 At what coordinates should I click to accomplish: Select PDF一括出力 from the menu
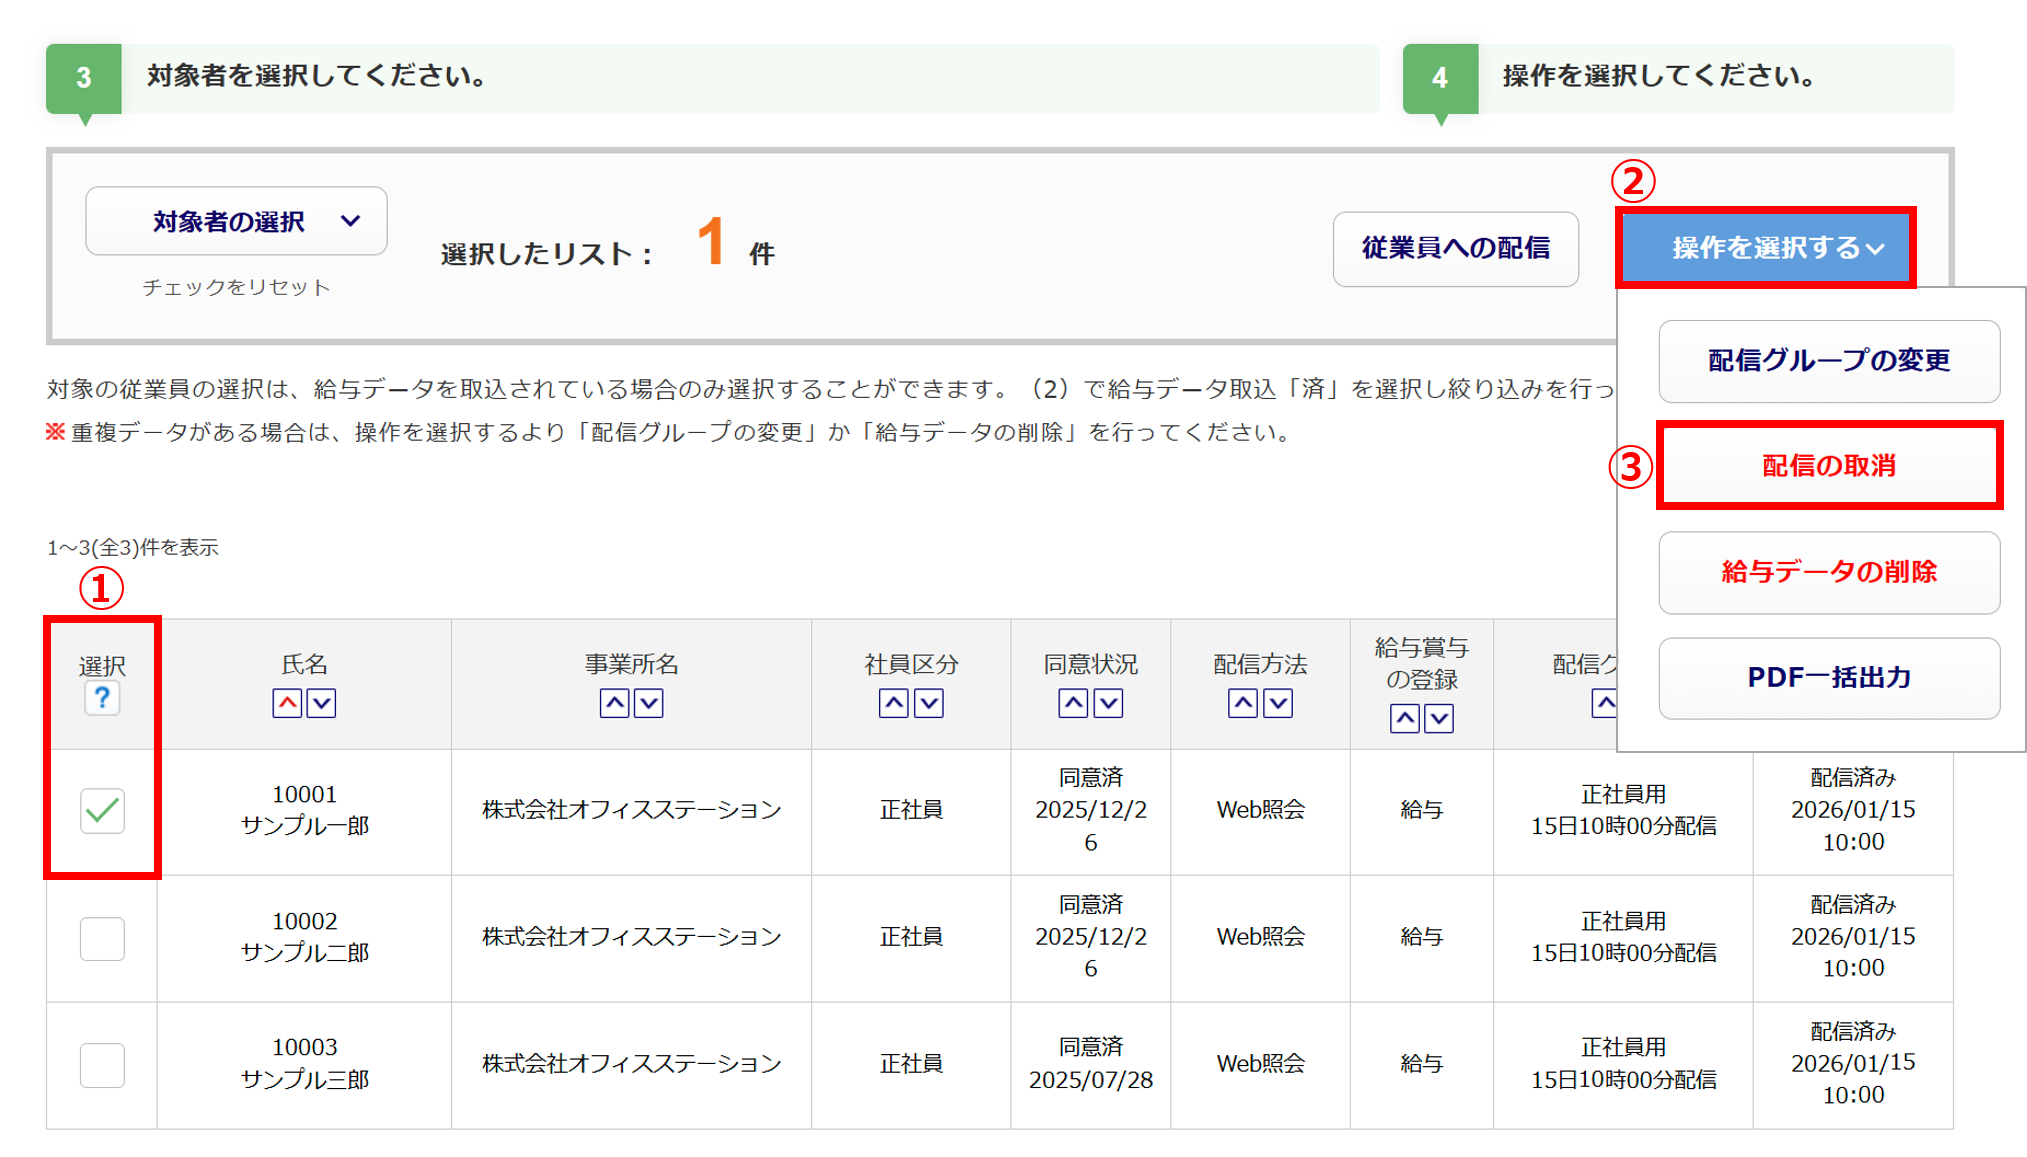(x=1828, y=678)
